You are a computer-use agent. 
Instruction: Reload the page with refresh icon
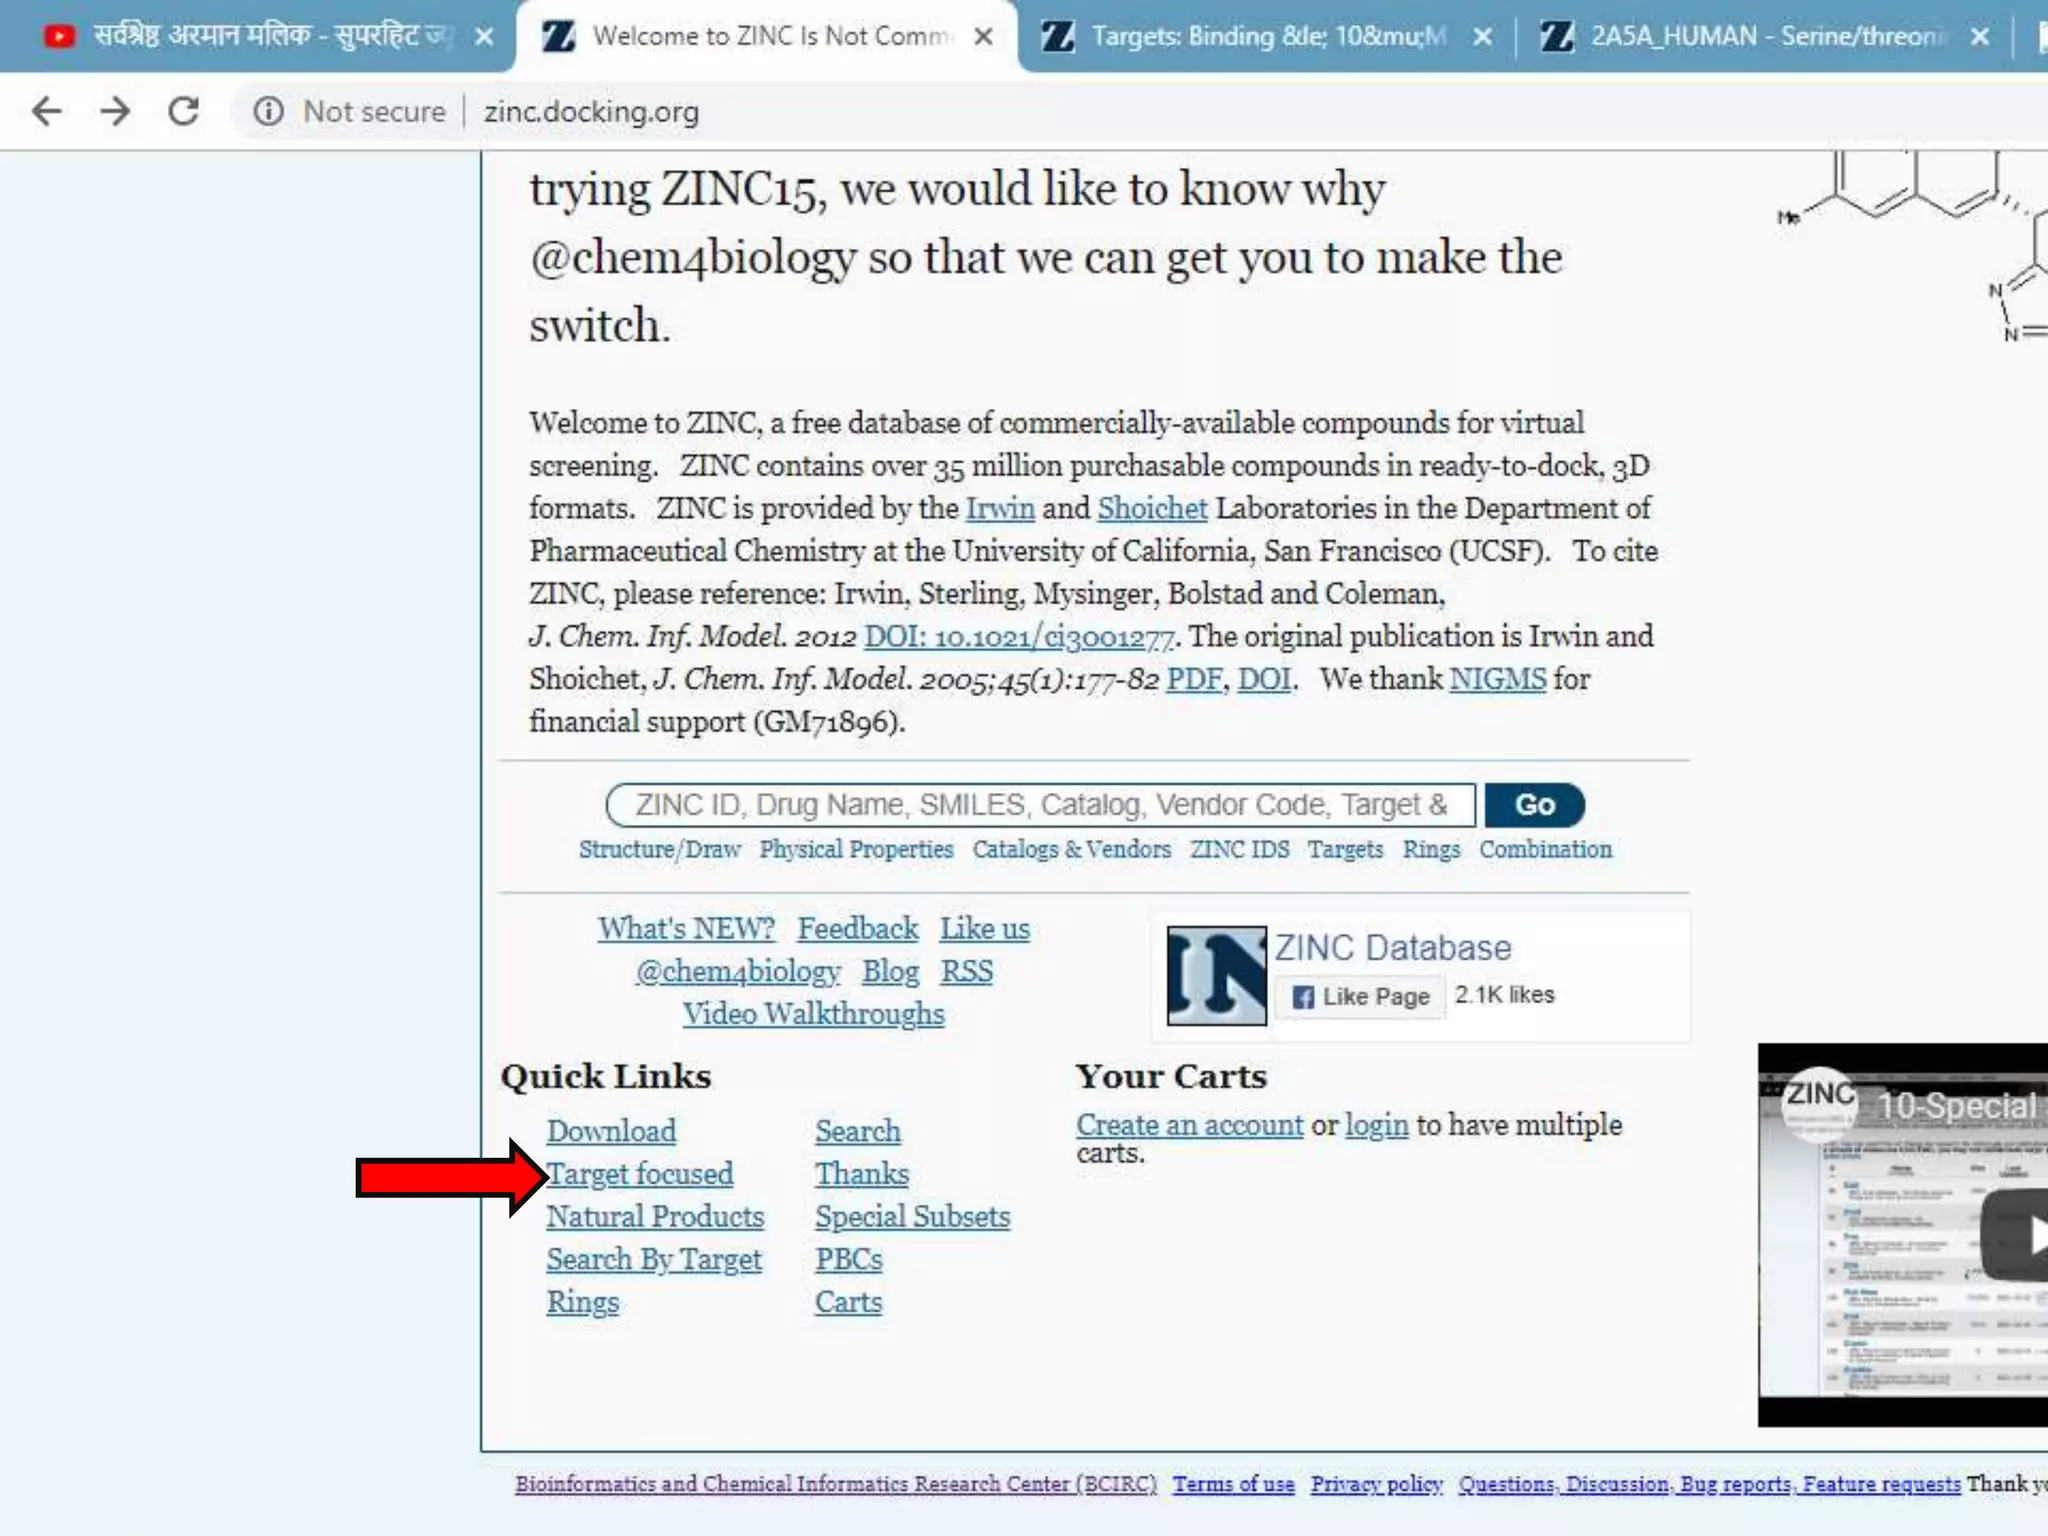coord(184,111)
